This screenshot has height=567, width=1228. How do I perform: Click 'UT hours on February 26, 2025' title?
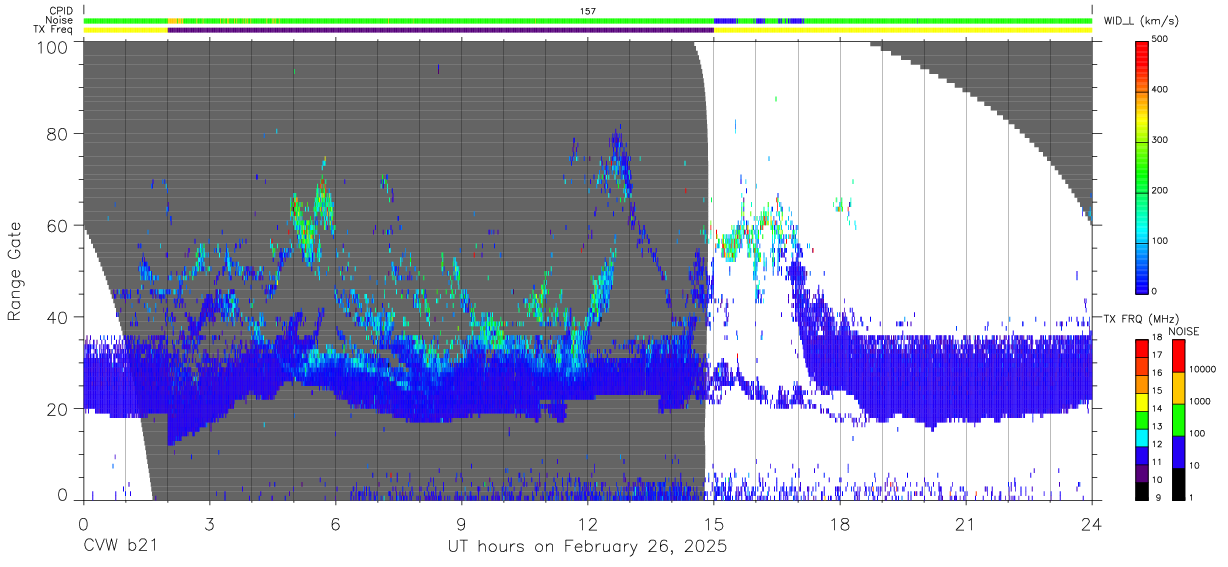click(x=587, y=547)
